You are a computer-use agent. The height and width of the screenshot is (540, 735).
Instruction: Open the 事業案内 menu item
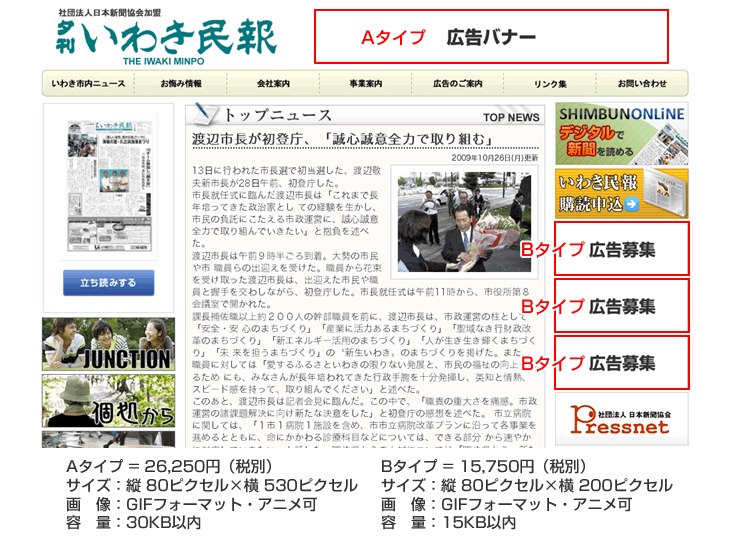click(366, 84)
